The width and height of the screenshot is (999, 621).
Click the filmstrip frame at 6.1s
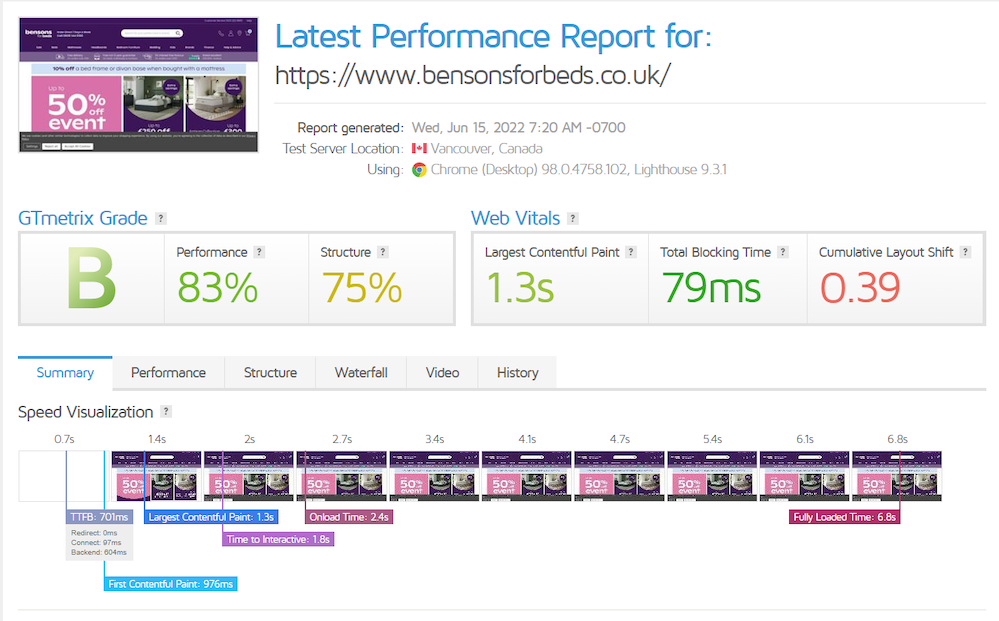pos(805,476)
